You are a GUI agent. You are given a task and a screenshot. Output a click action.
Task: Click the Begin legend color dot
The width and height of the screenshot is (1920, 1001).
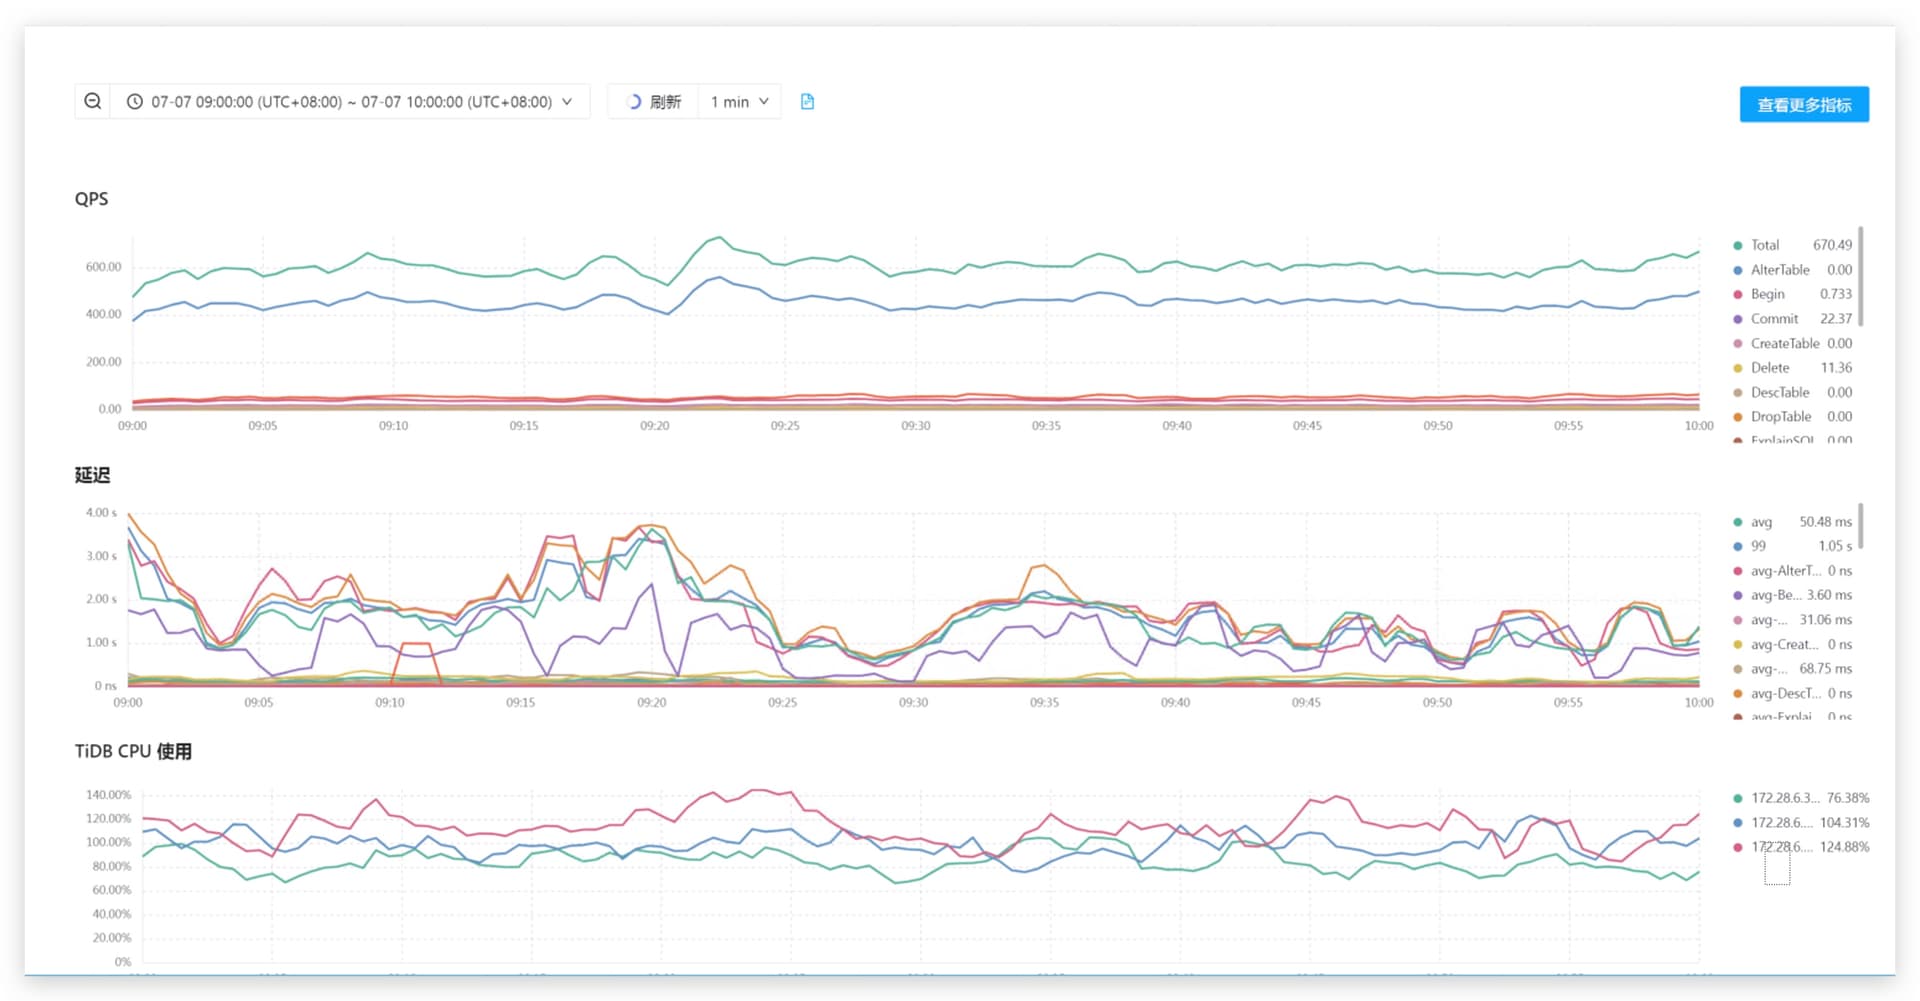[1738, 295]
